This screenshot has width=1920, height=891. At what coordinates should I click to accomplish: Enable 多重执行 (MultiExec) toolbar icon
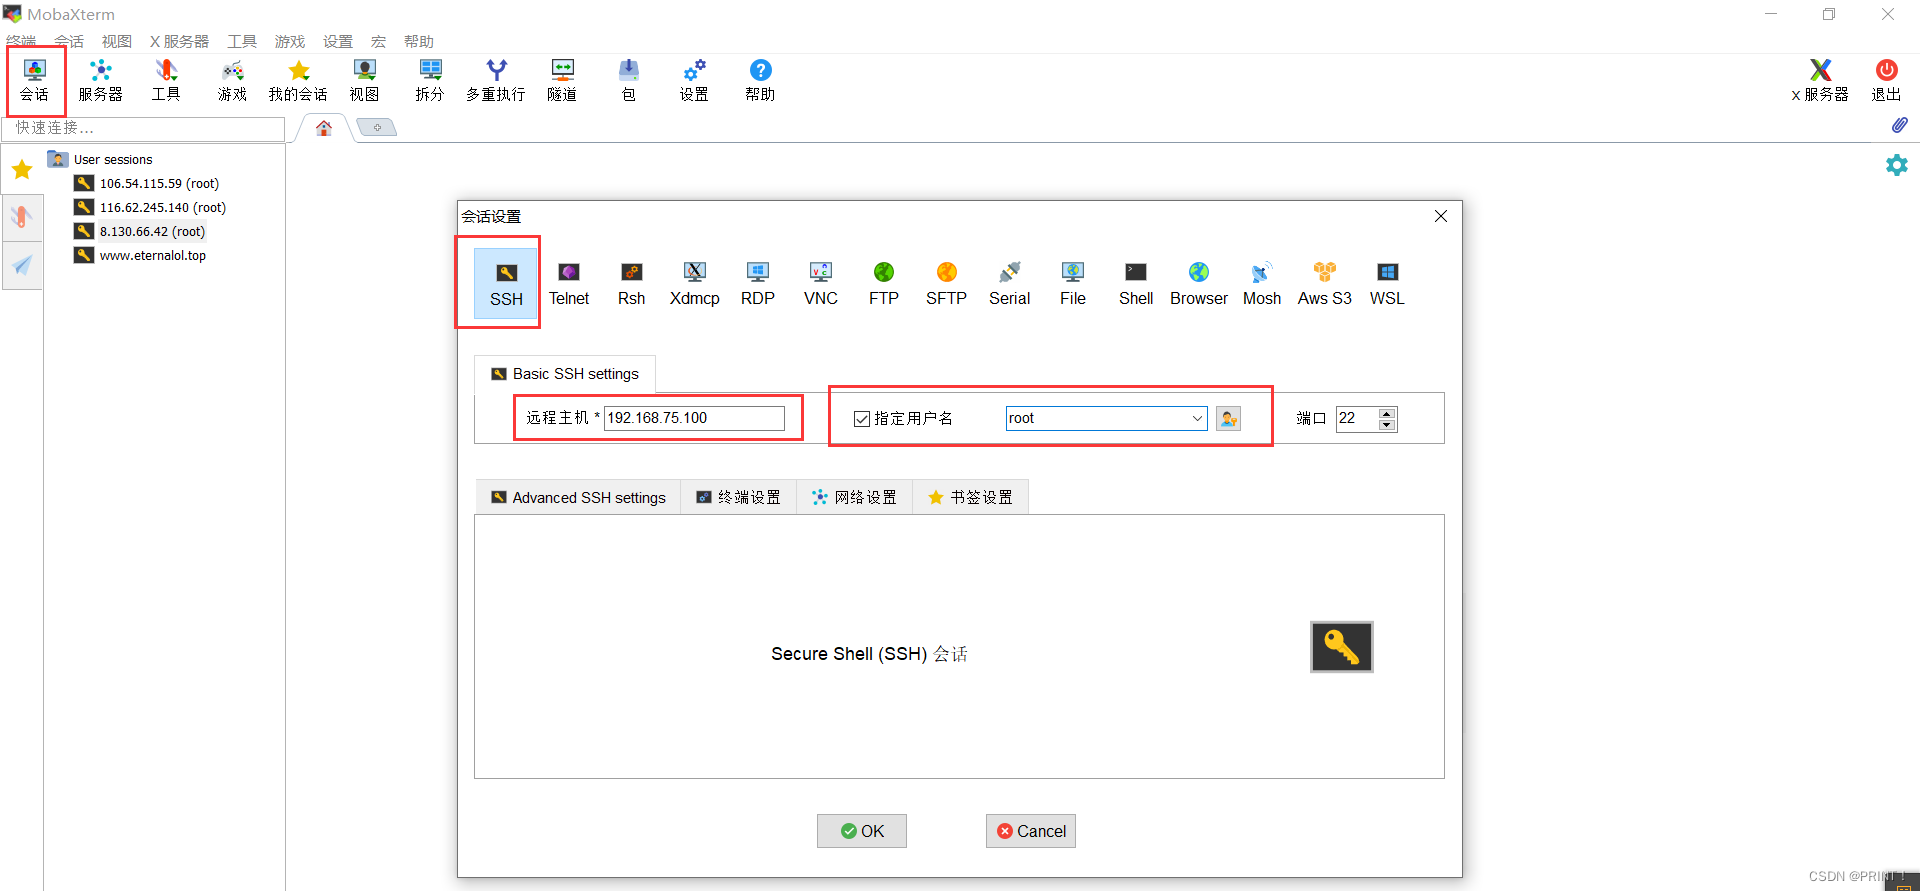click(x=496, y=80)
